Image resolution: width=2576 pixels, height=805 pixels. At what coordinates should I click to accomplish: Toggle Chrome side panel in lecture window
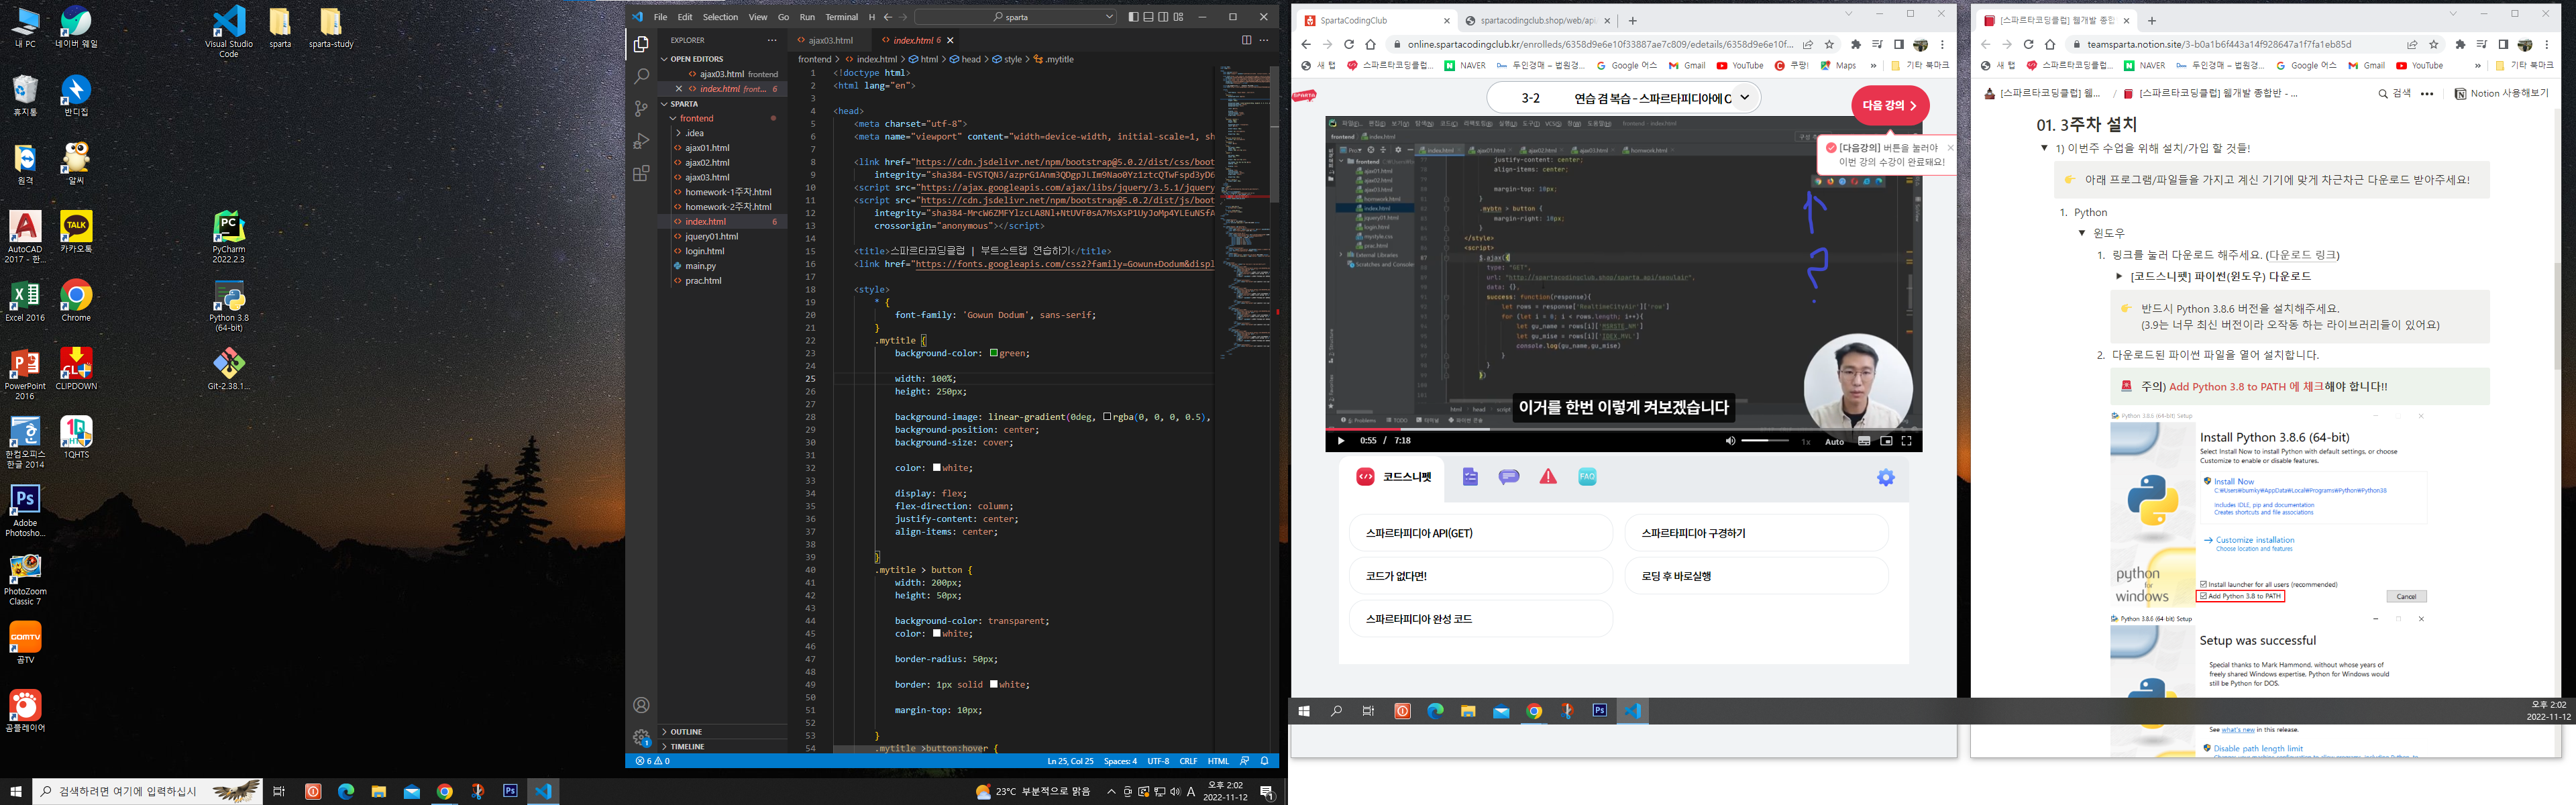click(x=1898, y=44)
